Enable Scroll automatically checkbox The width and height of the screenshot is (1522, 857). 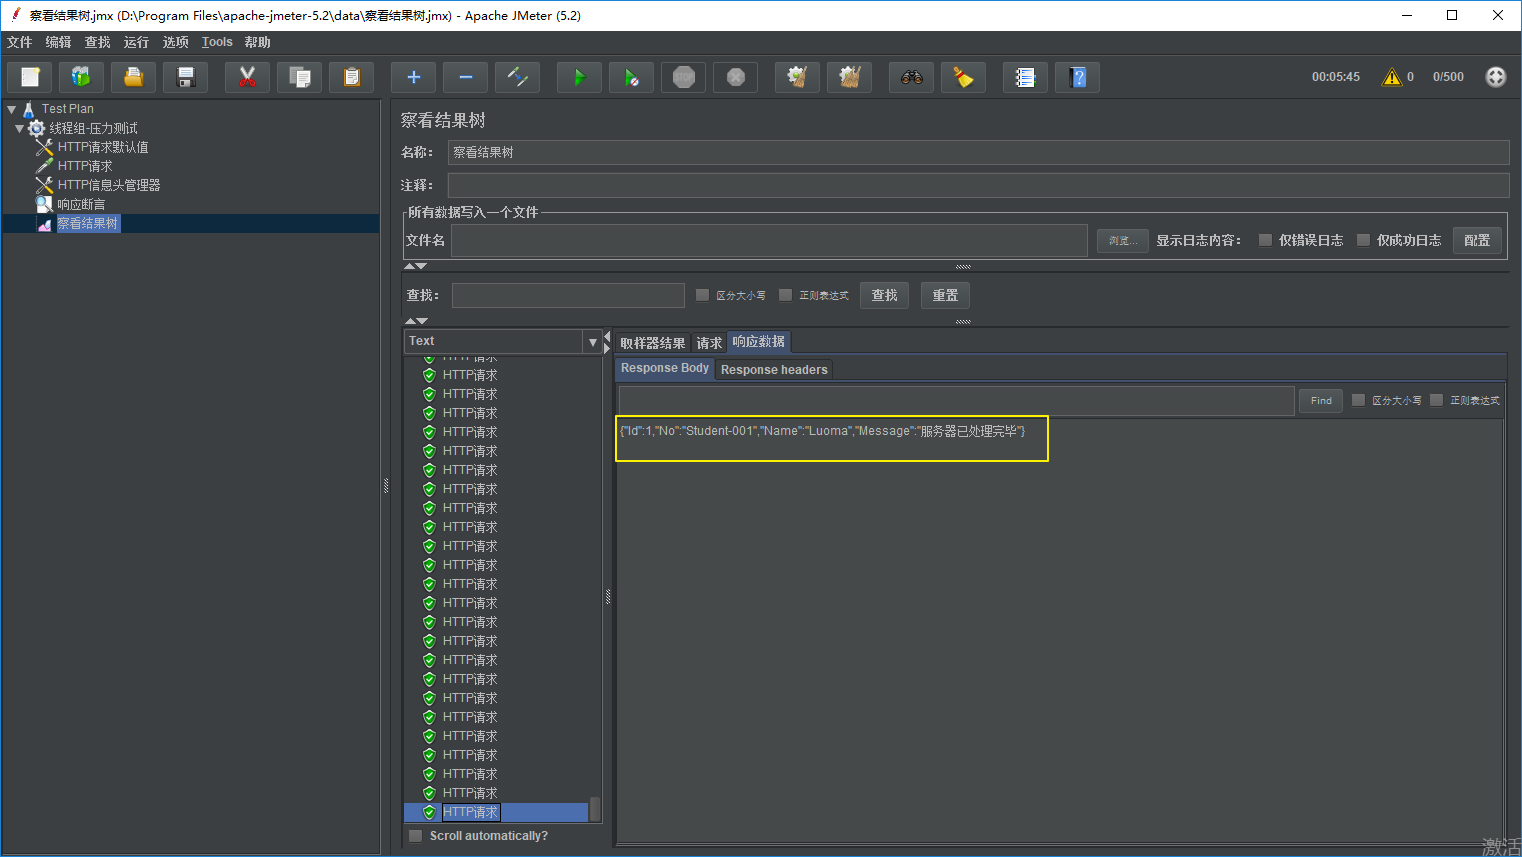[415, 836]
